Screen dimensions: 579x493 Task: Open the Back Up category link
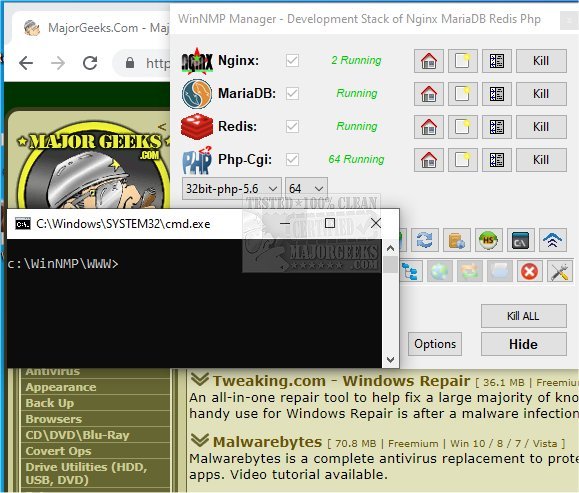[50, 403]
